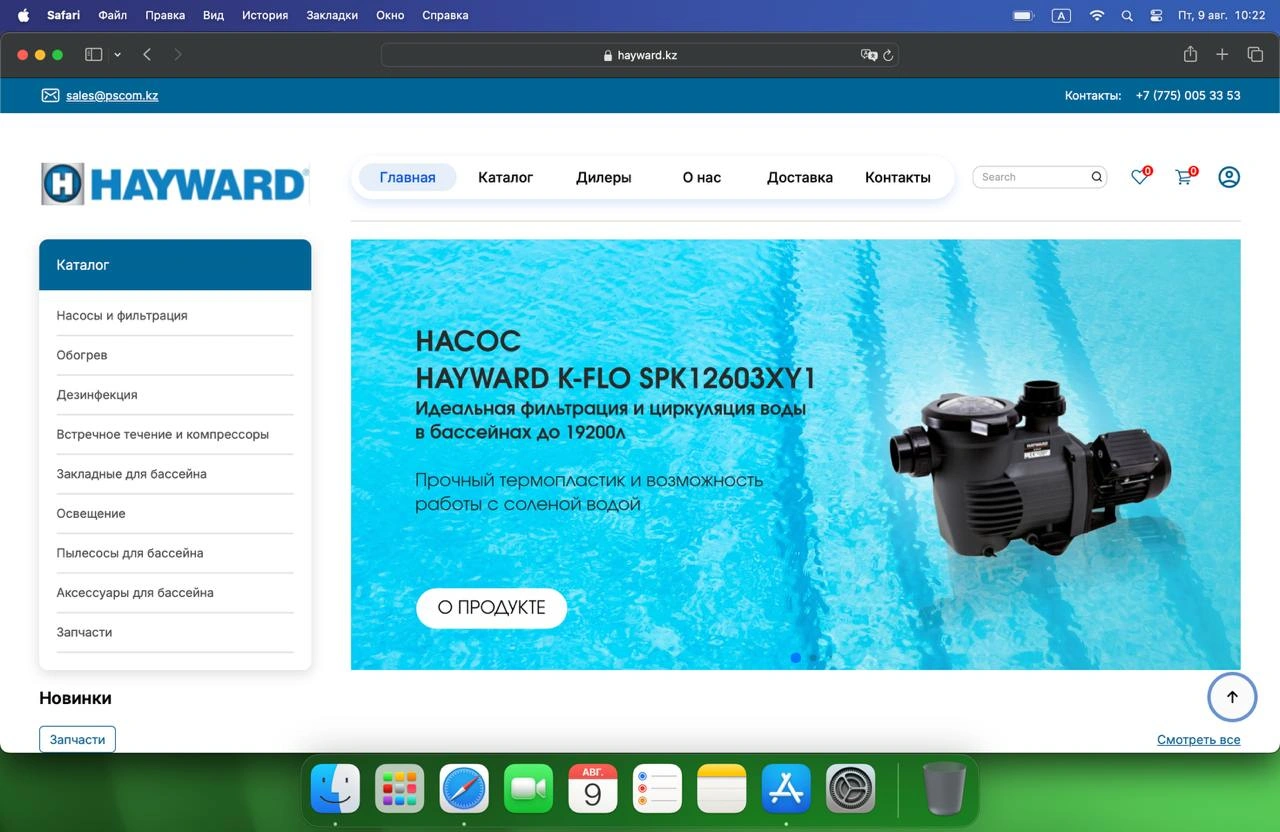Image resolution: width=1280 pixels, height=832 pixels.
Task: Open a new tab with plus icon
Action: pyautogui.click(x=1222, y=54)
